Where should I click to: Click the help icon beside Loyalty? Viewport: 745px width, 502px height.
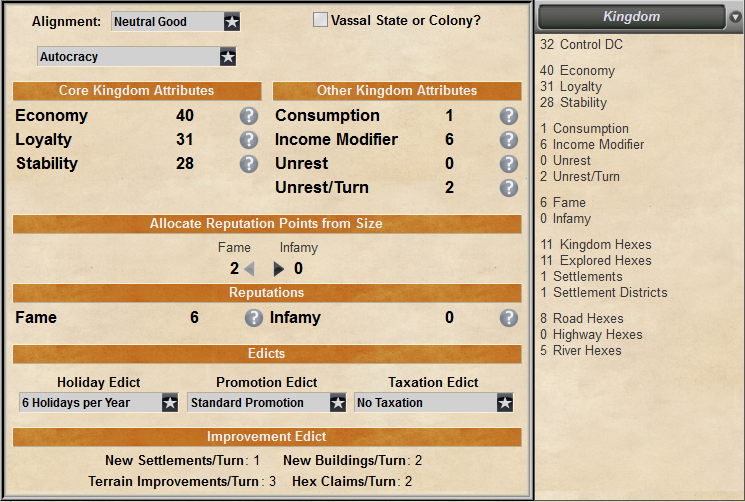[x=249, y=140]
